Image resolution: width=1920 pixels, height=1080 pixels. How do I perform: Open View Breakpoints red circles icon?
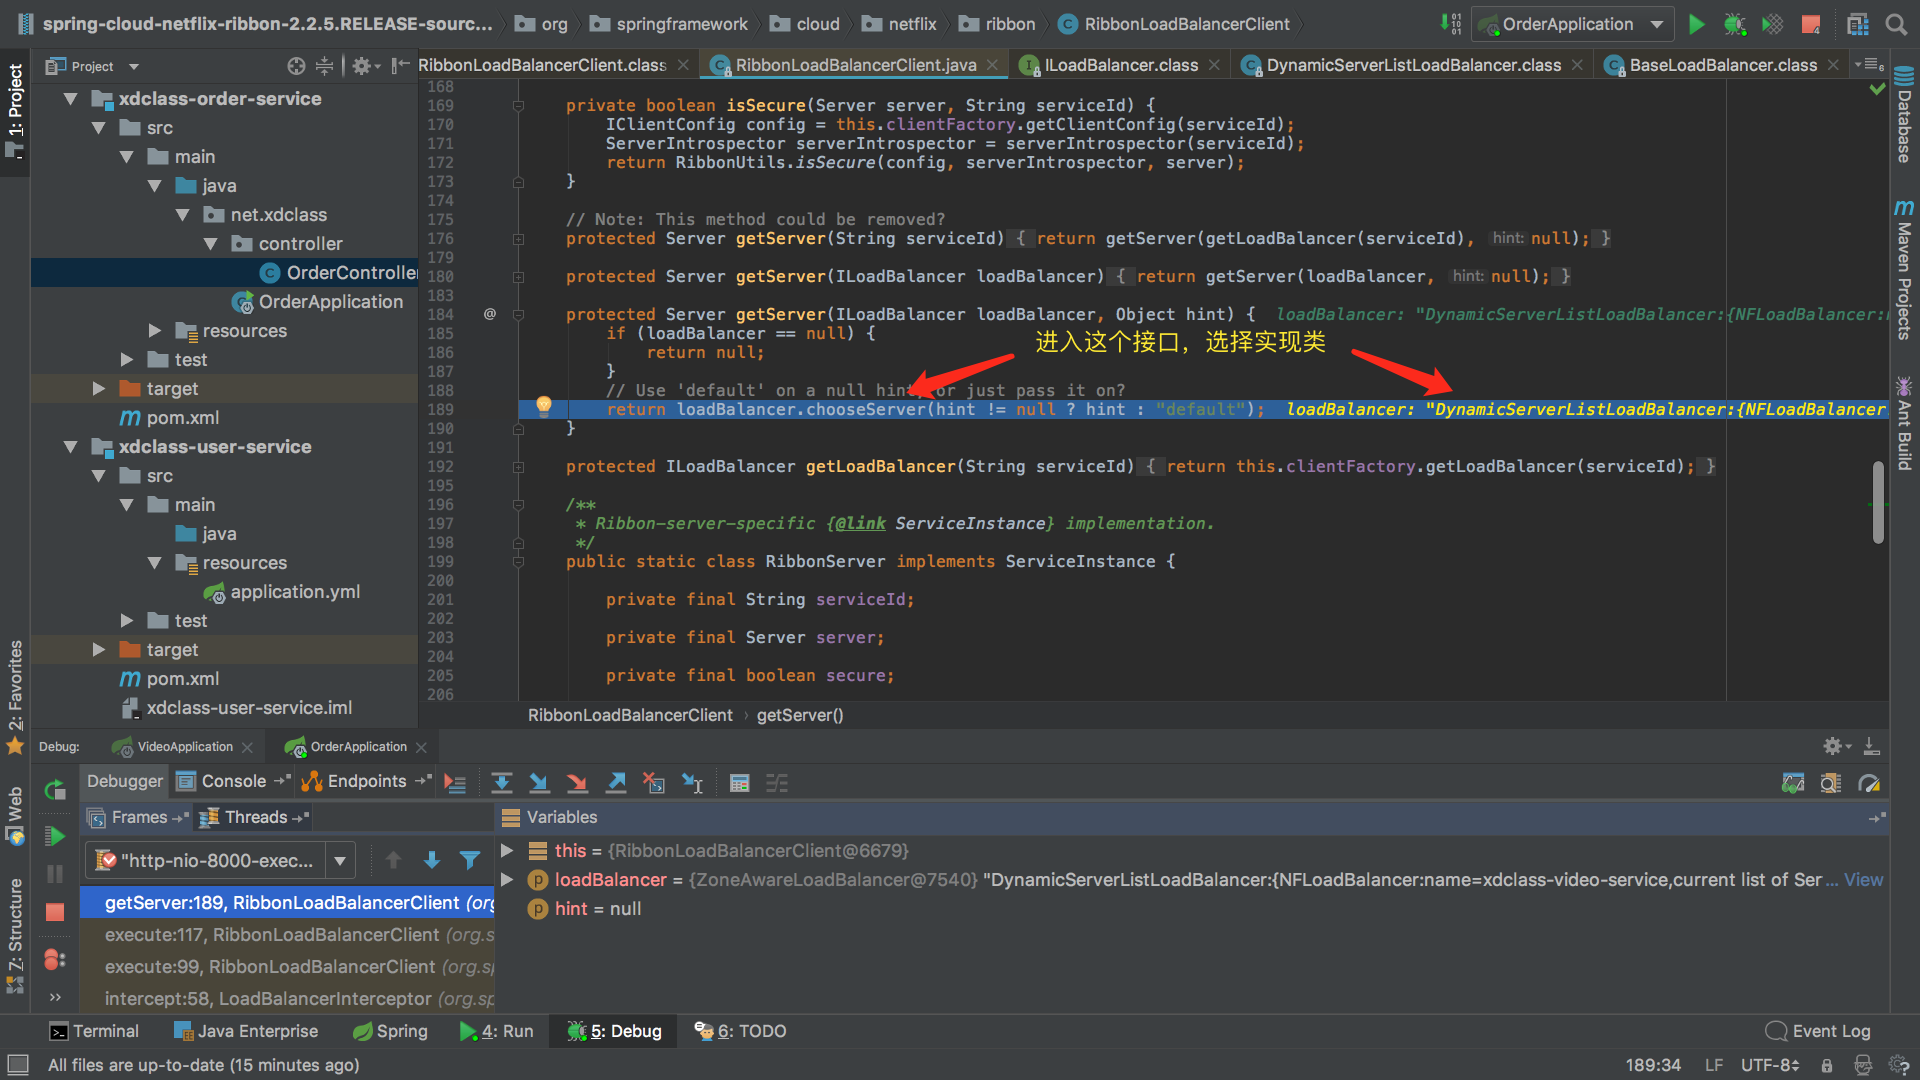(55, 960)
